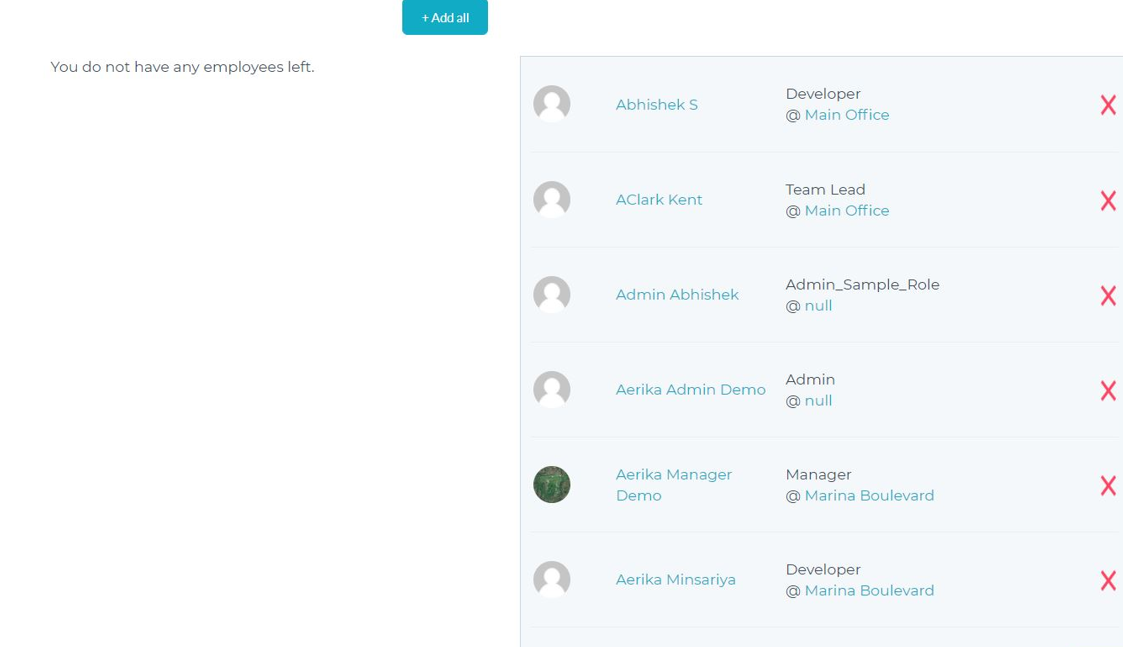The width and height of the screenshot is (1123, 647).
Task: Open Aerika Manager Demo's green profile photo
Action: [x=551, y=484]
